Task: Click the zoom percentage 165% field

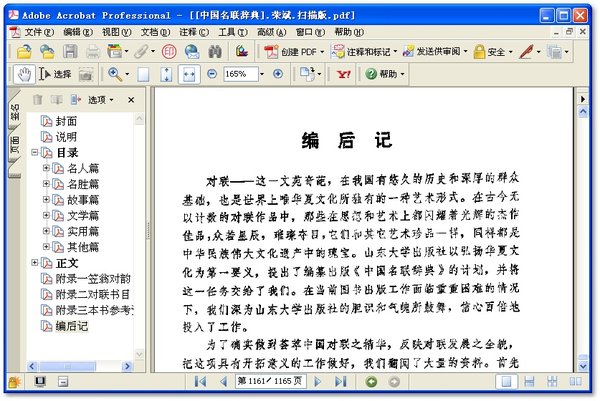Action: pyautogui.click(x=241, y=74)
